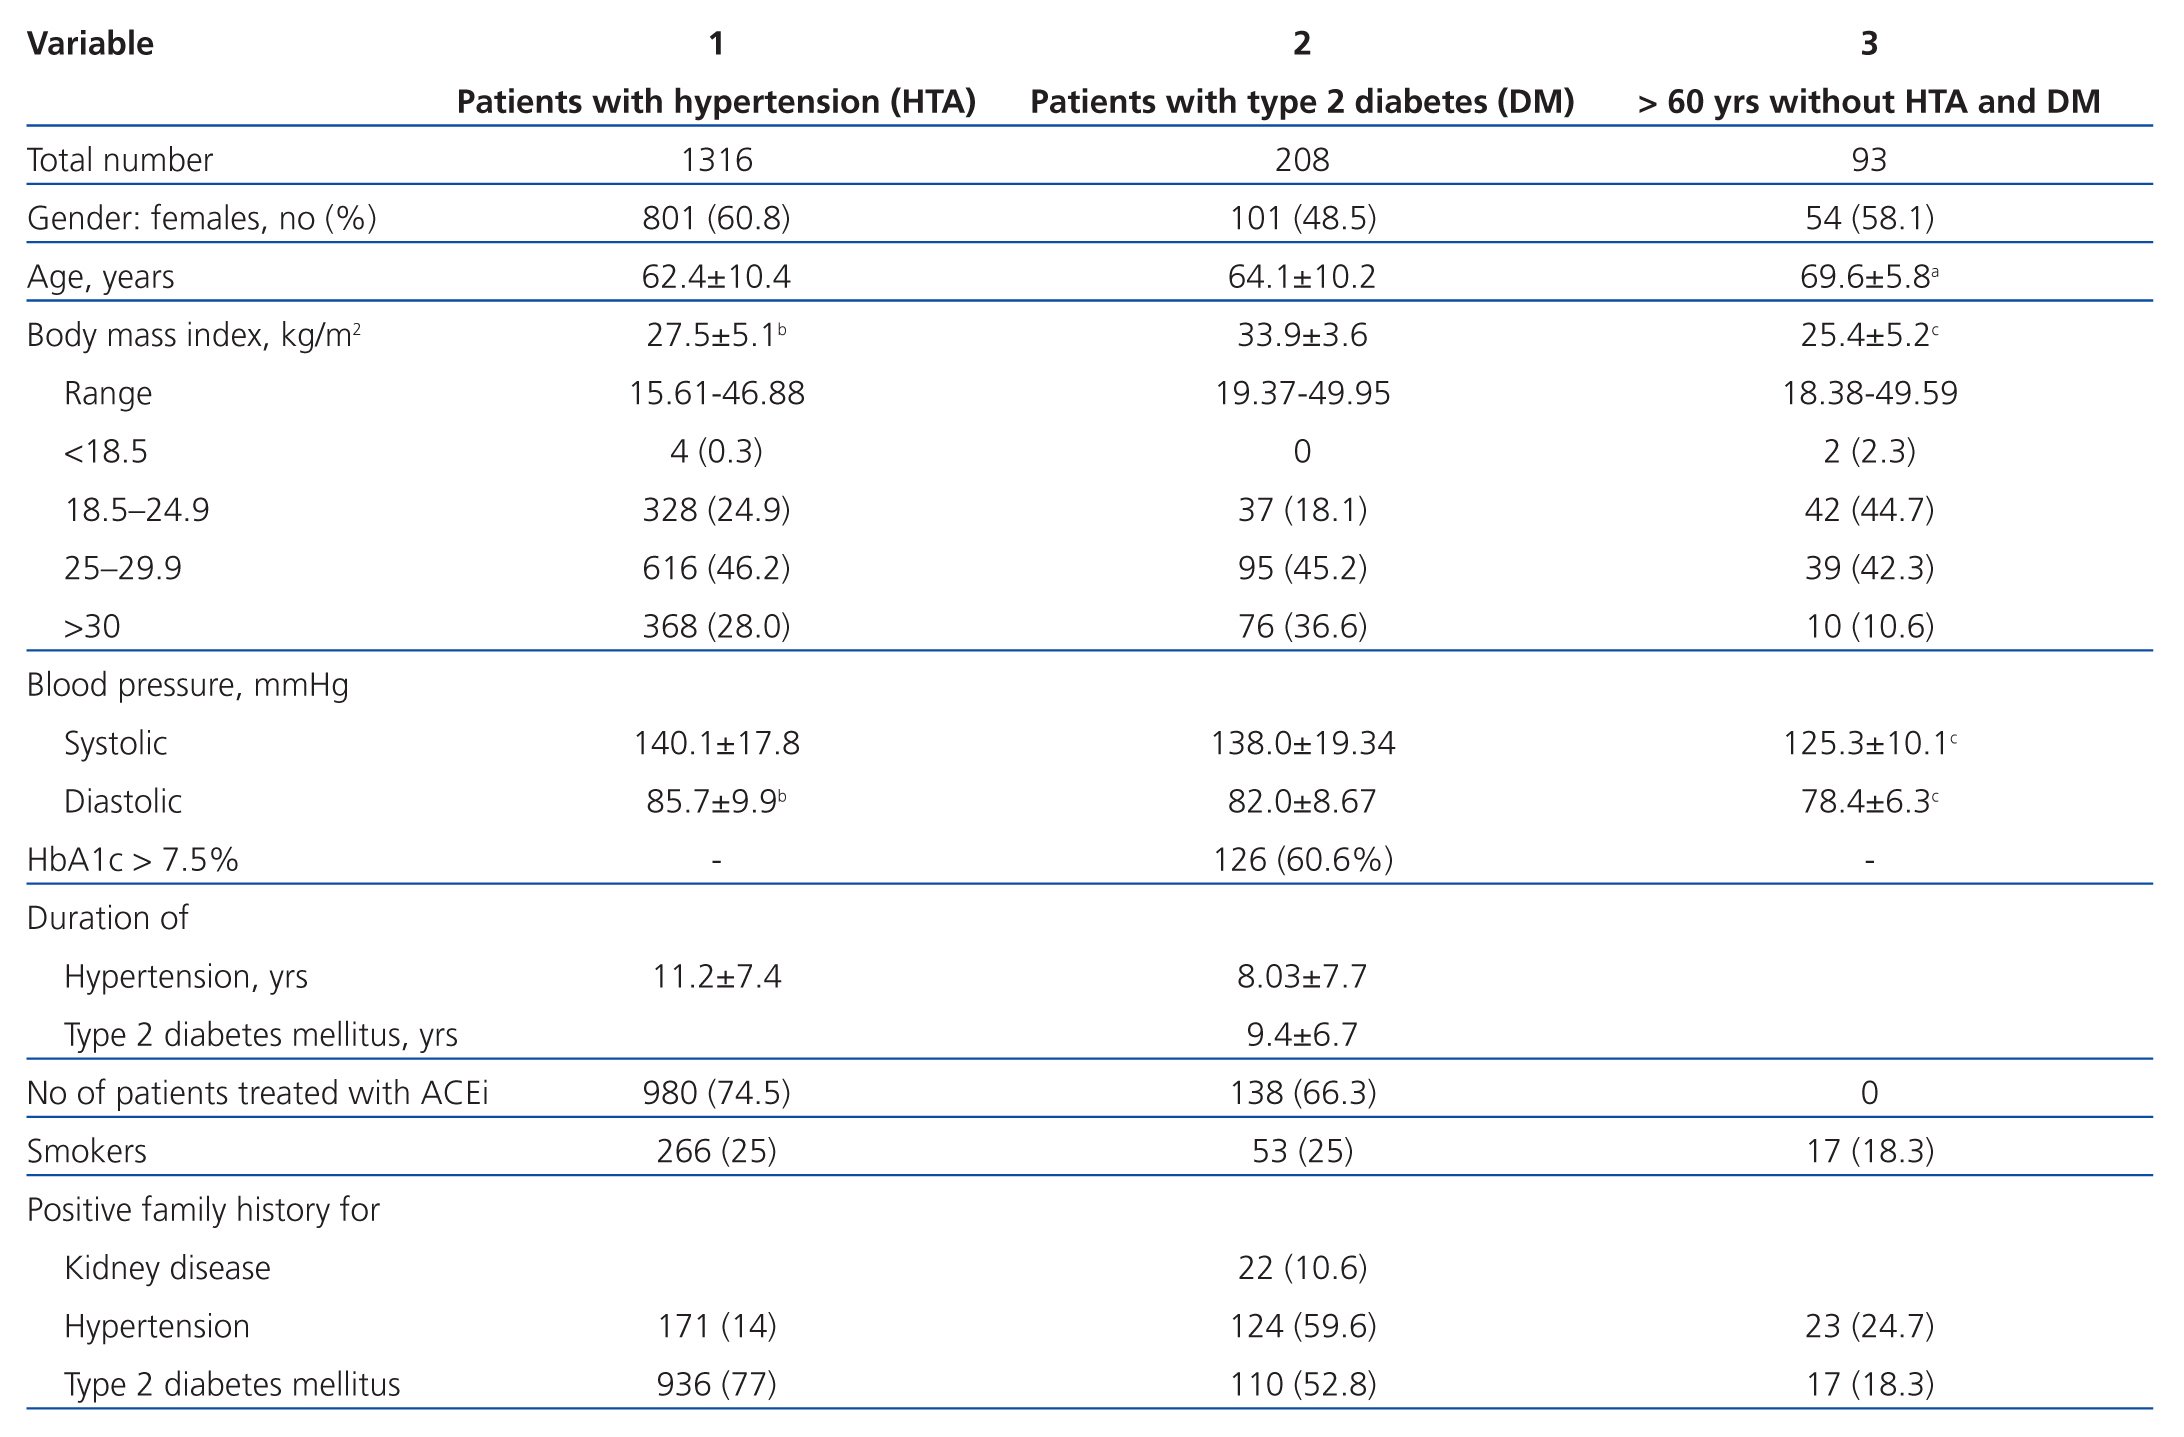Click the 'Variable' column header

[90, 44]
